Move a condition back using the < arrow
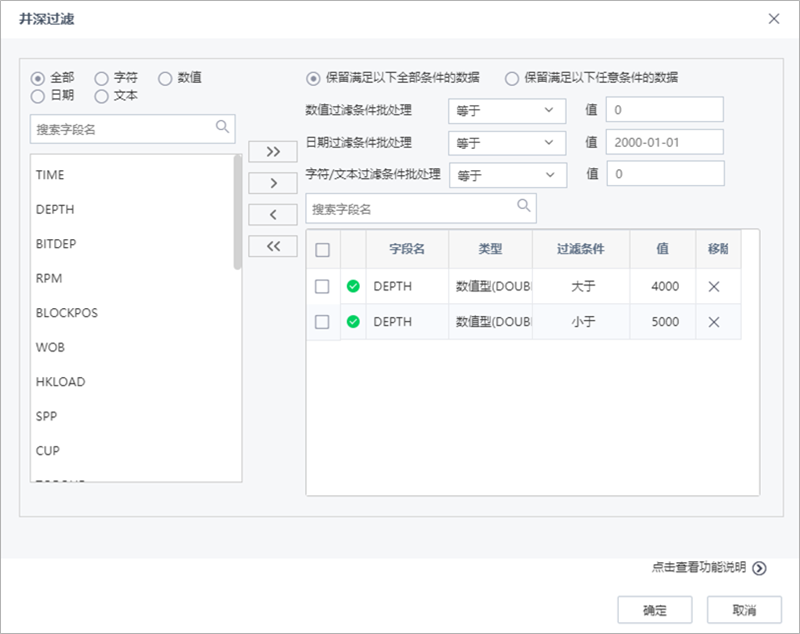Image resolution: width=800 pixels, height=634 pixels. 272,215
